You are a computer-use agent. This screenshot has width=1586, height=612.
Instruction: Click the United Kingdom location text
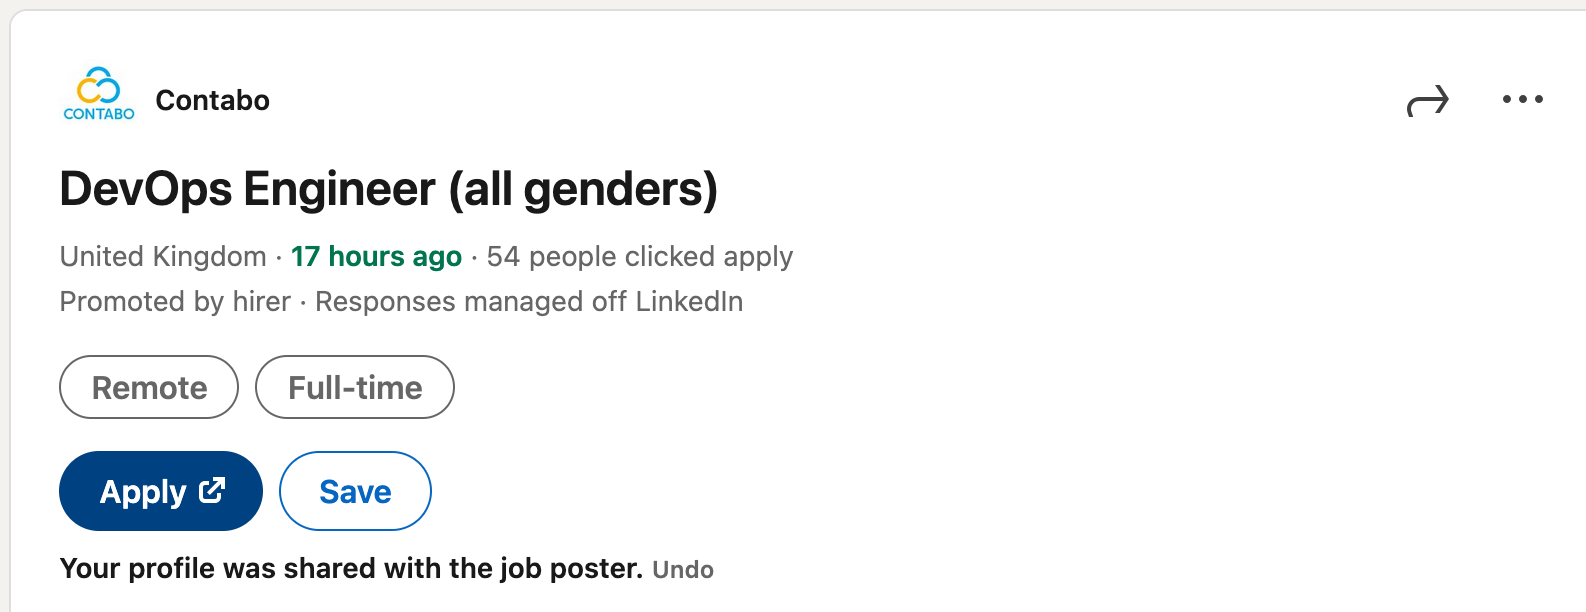click(163, 257)
